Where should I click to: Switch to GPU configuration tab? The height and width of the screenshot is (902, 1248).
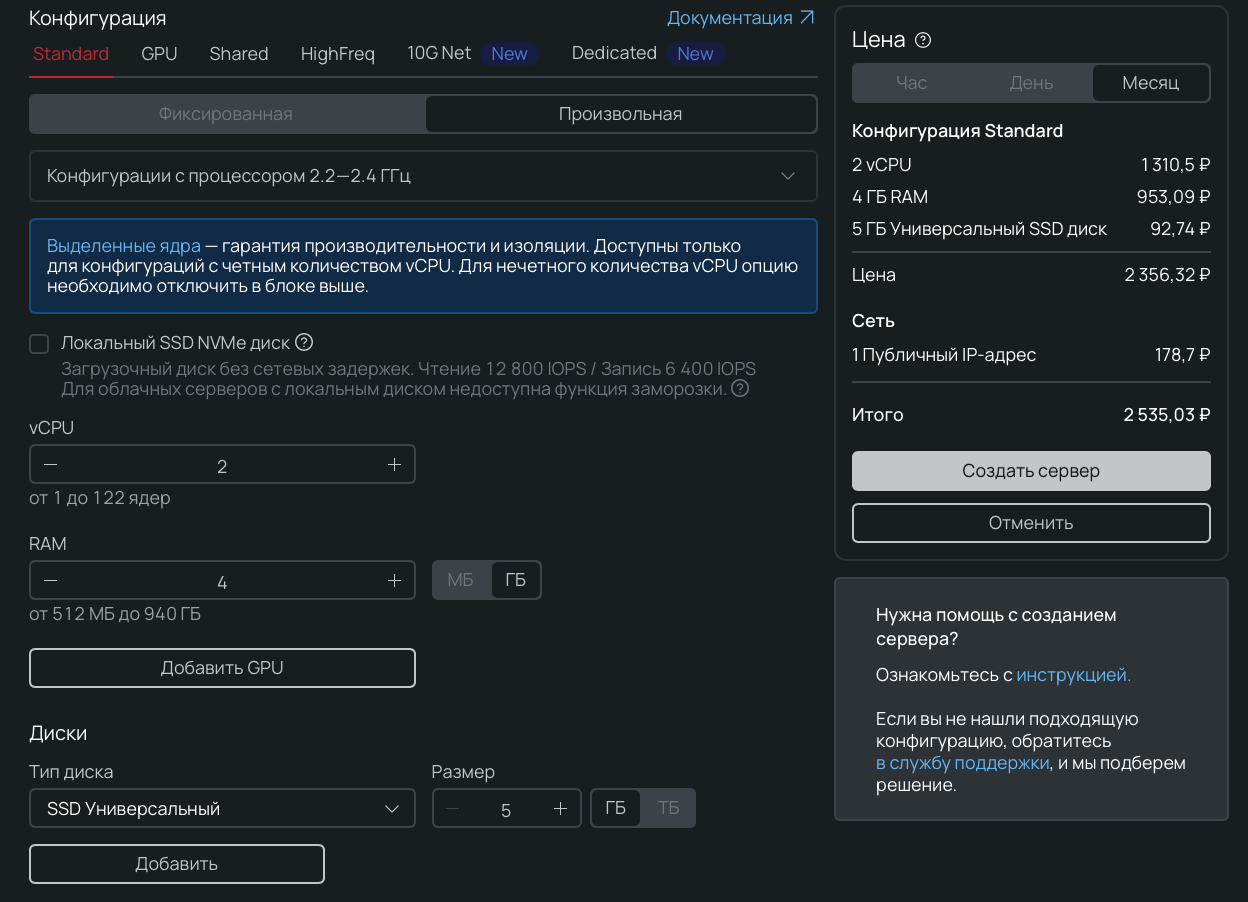159,54
